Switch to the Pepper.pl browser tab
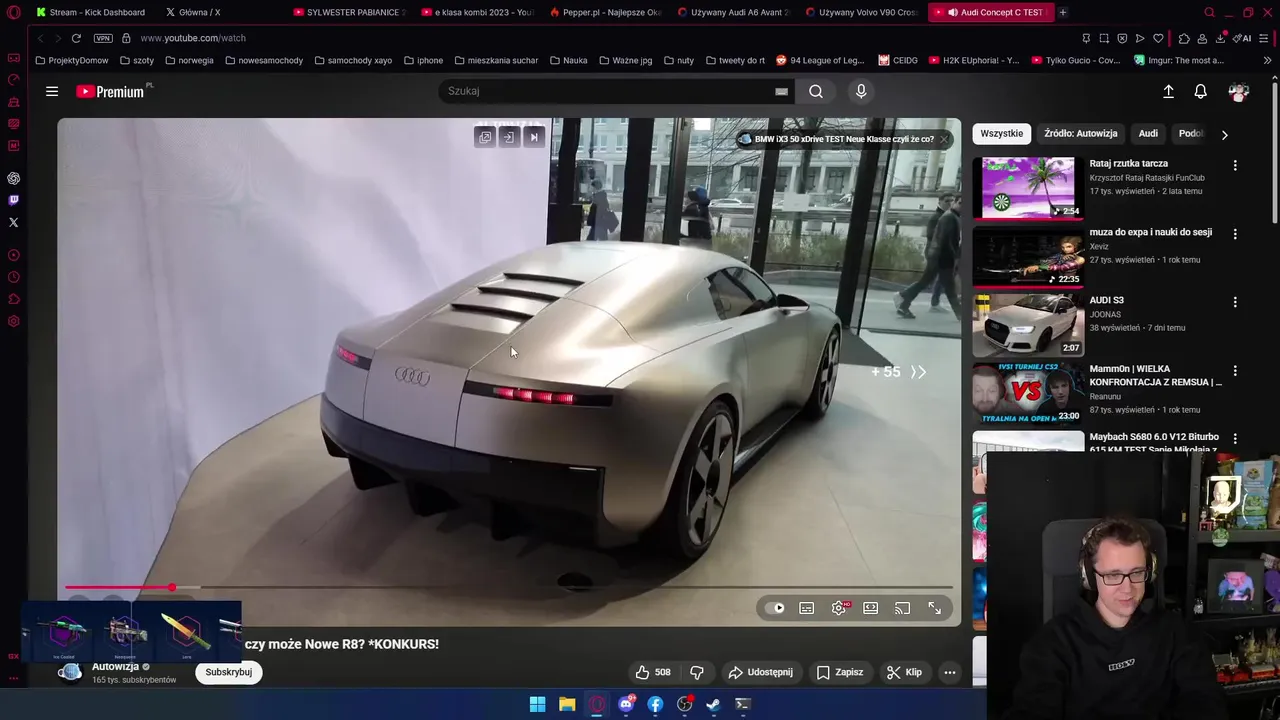The image size is (1280, 720). pos(605,12)
